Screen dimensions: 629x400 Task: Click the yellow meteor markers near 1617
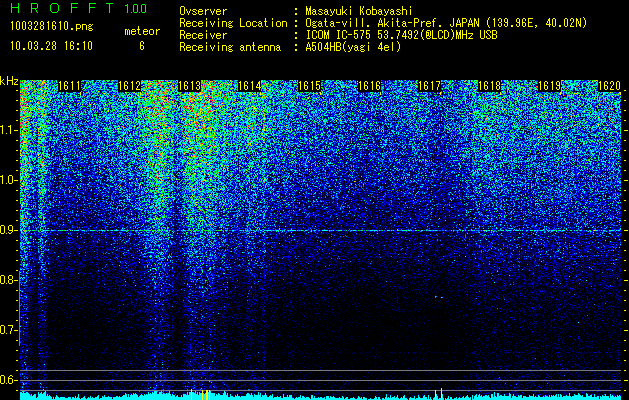tap(438, 394)
